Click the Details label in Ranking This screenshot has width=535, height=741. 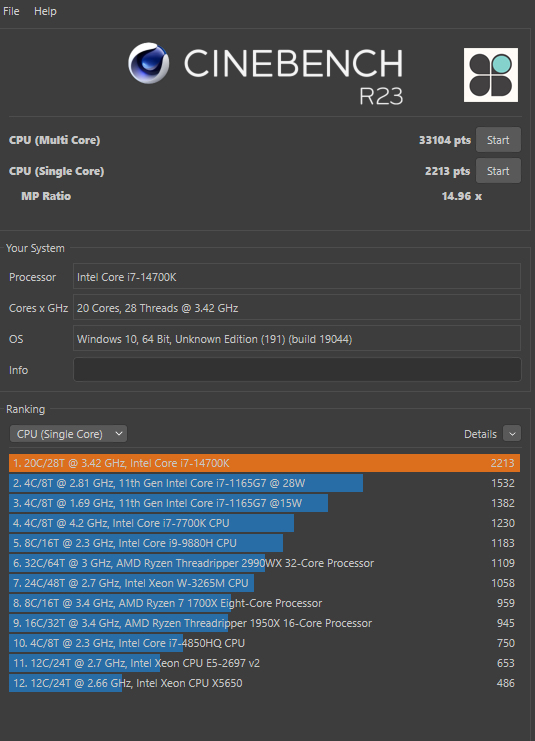coord(480,434)
